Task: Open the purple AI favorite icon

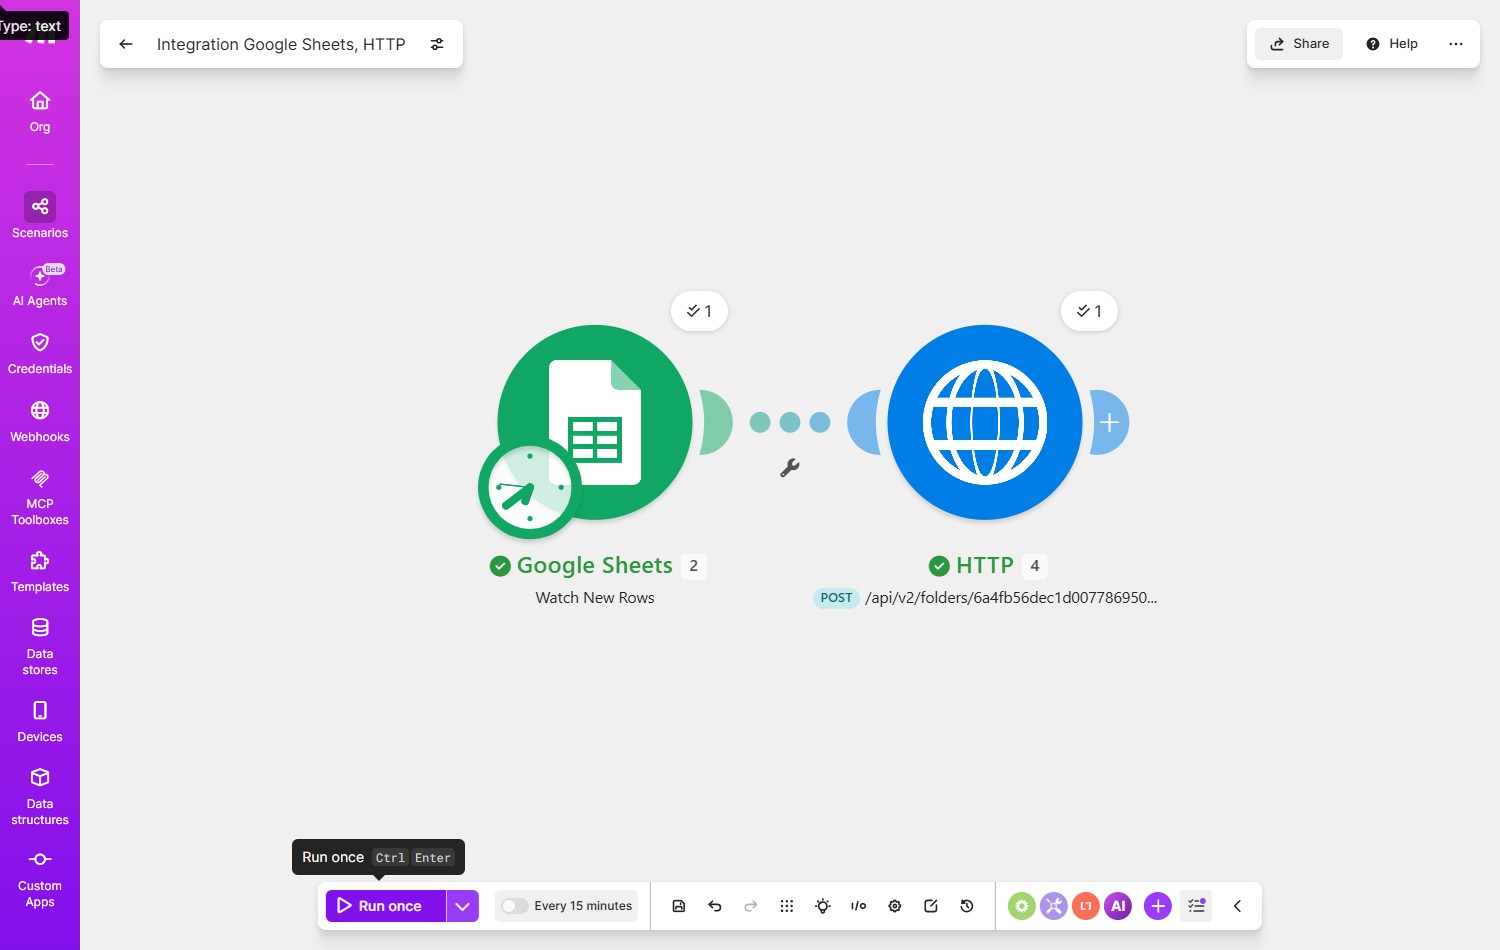Action: pyautogui.click(x=1118, y=906)
